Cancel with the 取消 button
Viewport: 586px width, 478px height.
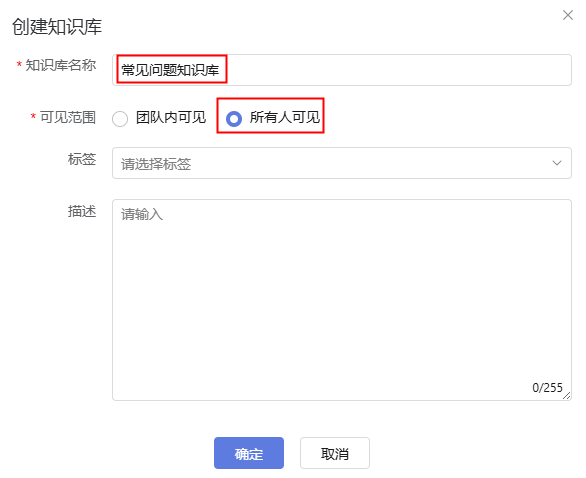pyautogui.click(x=335, y=453)
